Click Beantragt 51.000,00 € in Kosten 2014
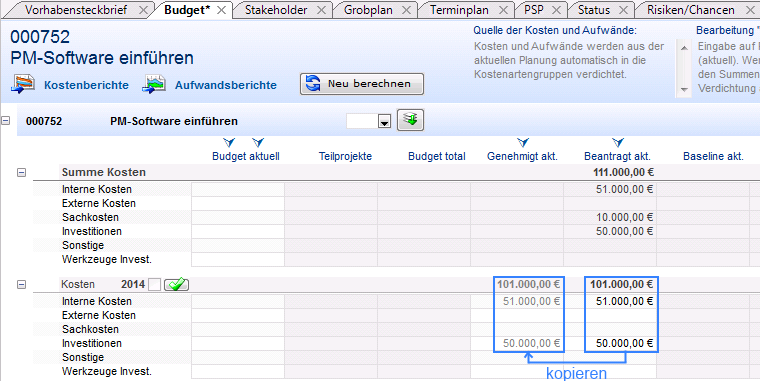This screenshot has height=381, width=760. click(625, 301)
